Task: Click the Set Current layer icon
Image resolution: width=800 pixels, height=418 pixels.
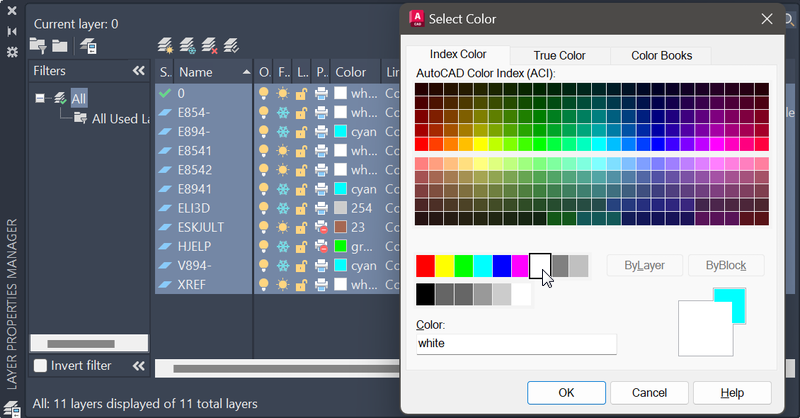Action: (x=232, y=45)
